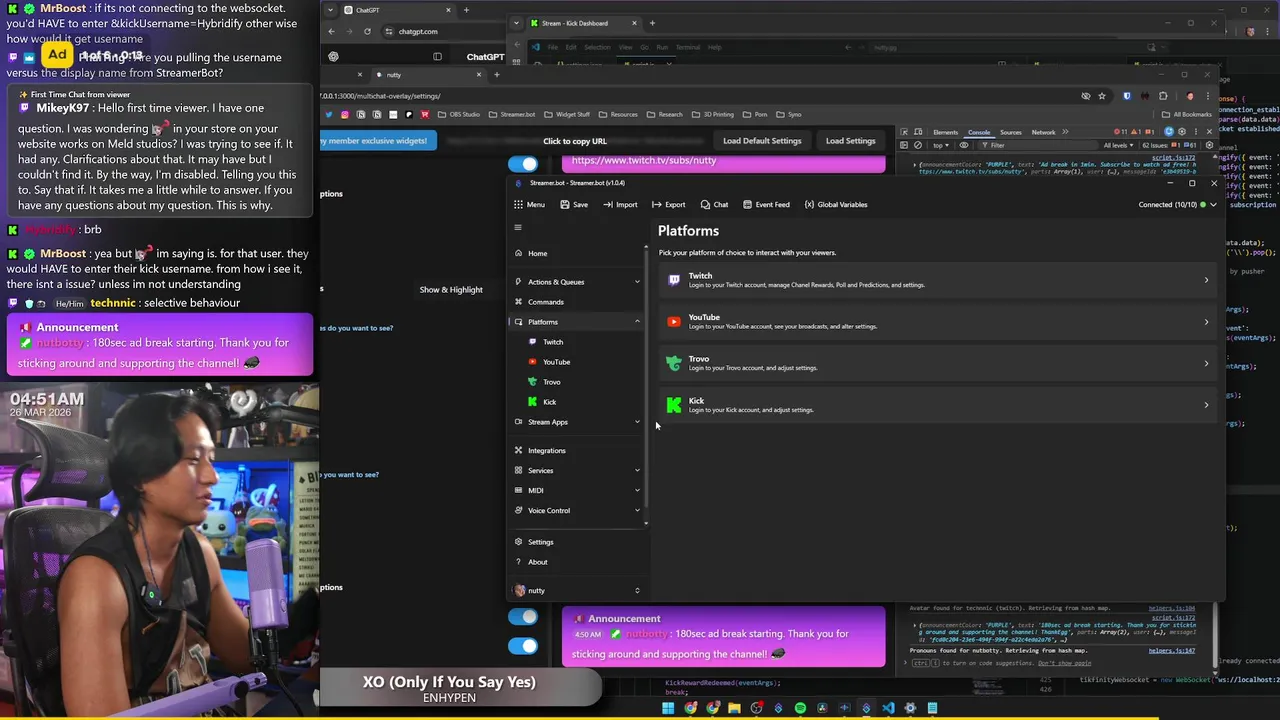Open Spotify from the taskbar
1280x720 pixels.
tap(800, 708)
